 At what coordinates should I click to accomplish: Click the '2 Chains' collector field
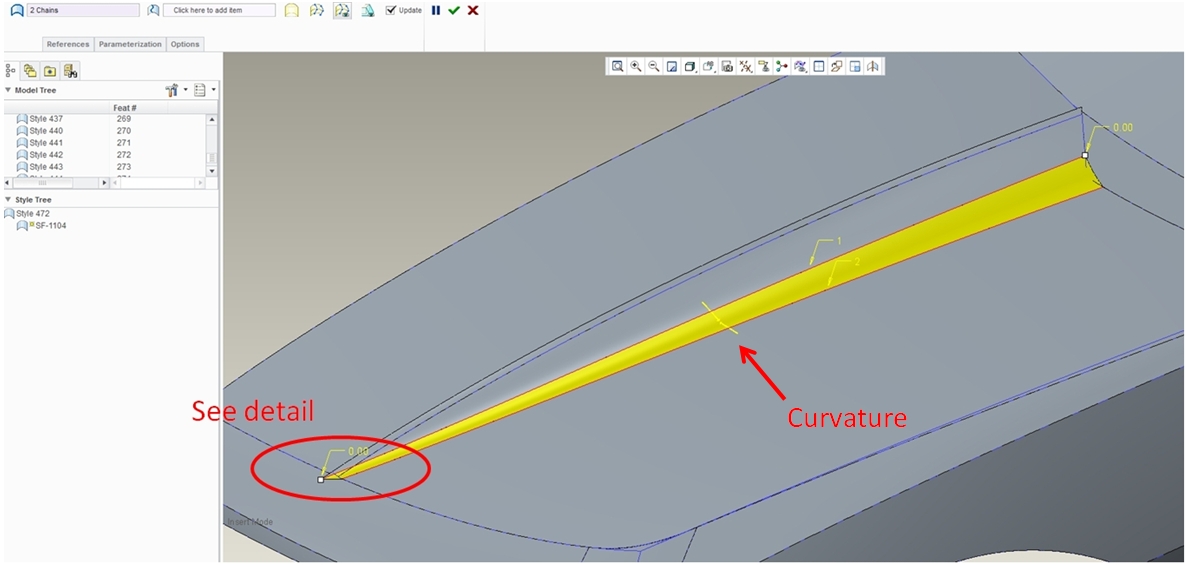pos(83,11)
